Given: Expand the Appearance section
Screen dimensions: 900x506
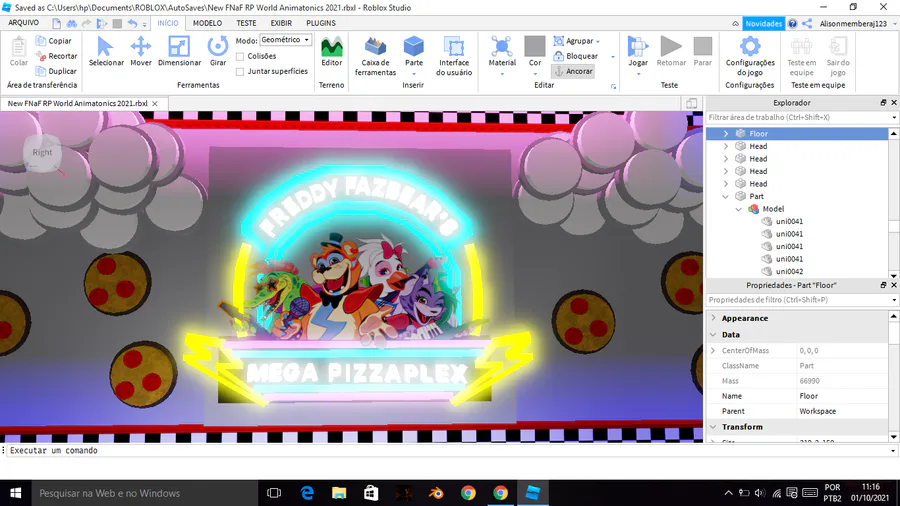Looking at the screenshot, I should [x=713, y=318].
